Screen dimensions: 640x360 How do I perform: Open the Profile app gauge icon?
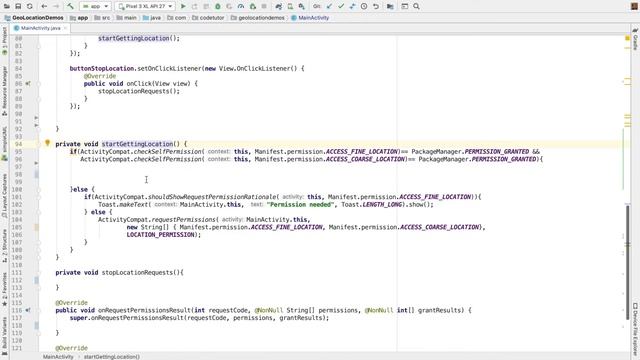pos(241,6)
